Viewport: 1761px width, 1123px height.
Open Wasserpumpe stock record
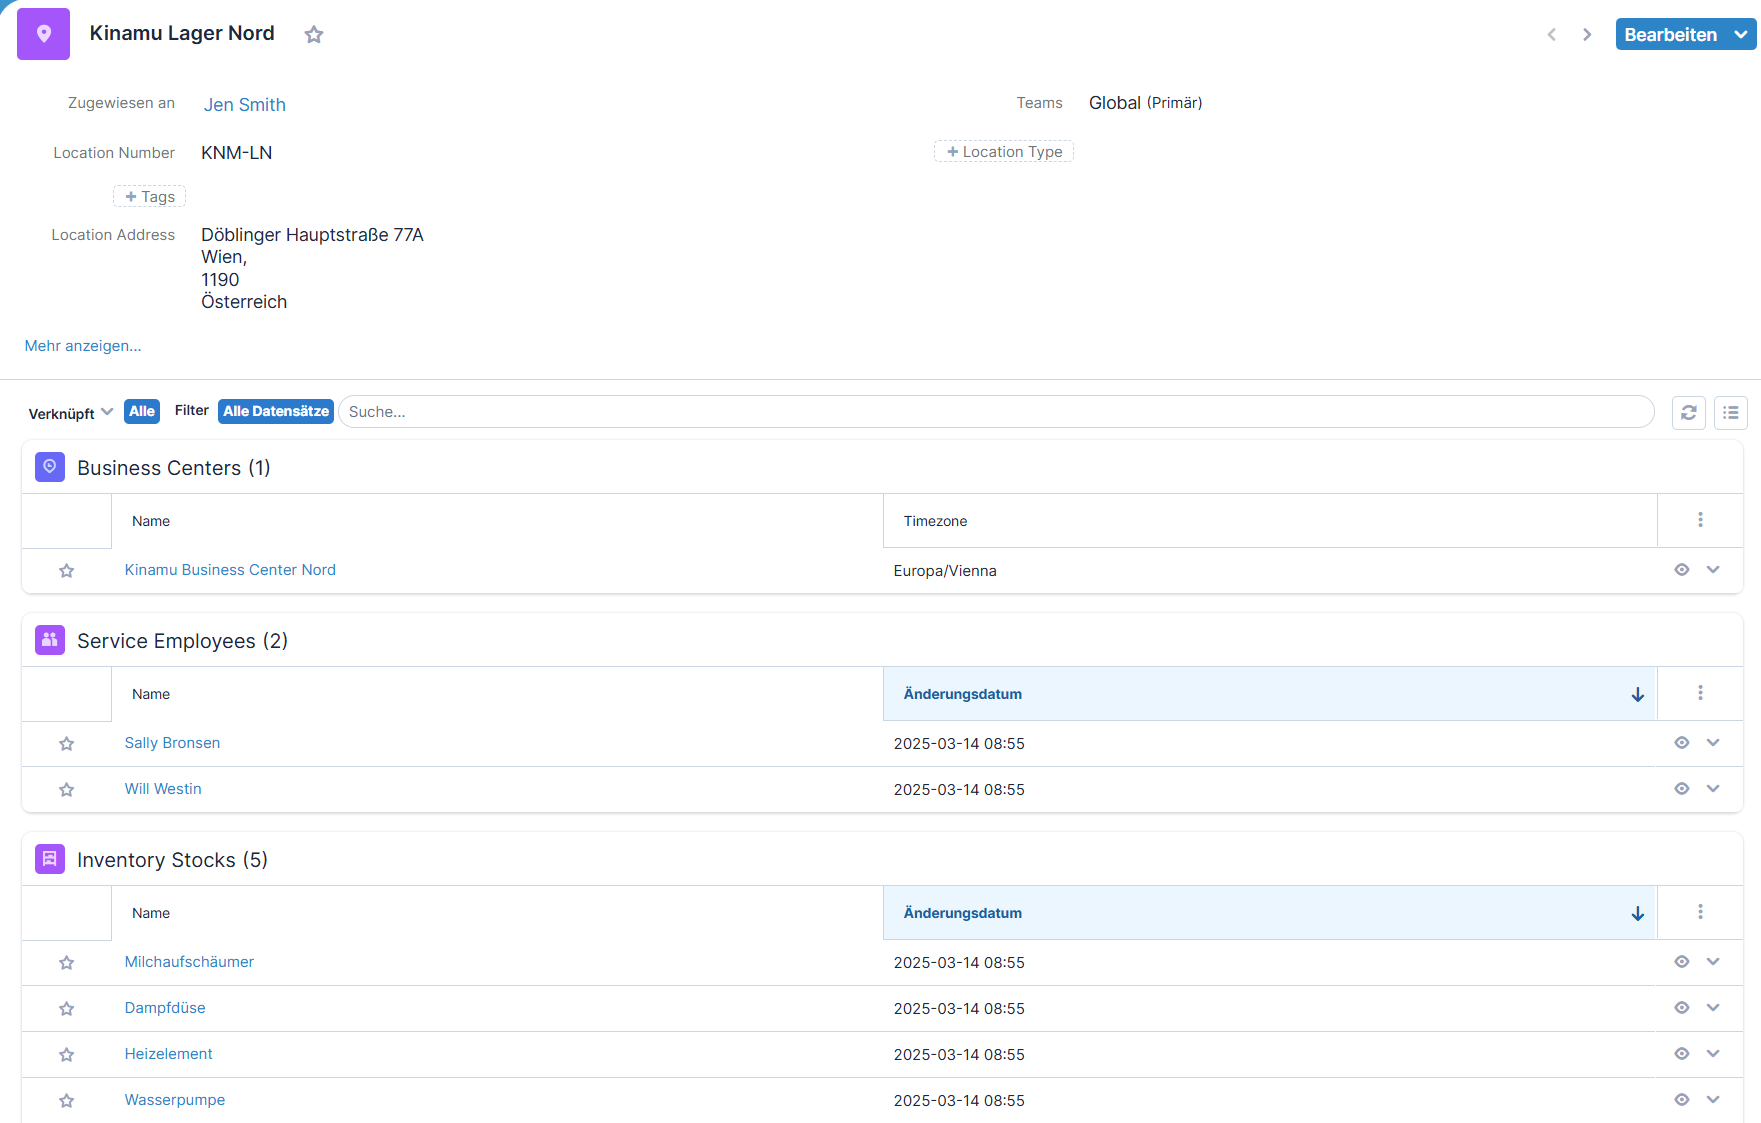pos(175,1100)
